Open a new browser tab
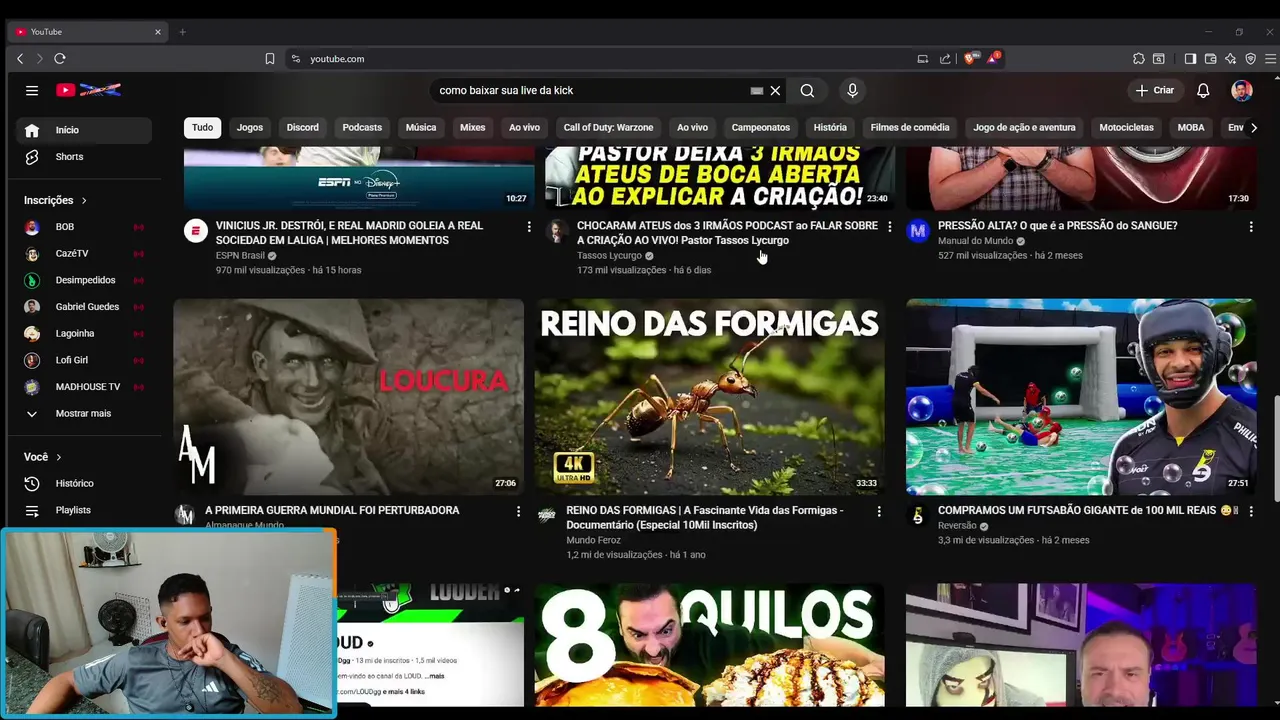The height and width of the screenshot is (720, 1280). tap(182, 32)
